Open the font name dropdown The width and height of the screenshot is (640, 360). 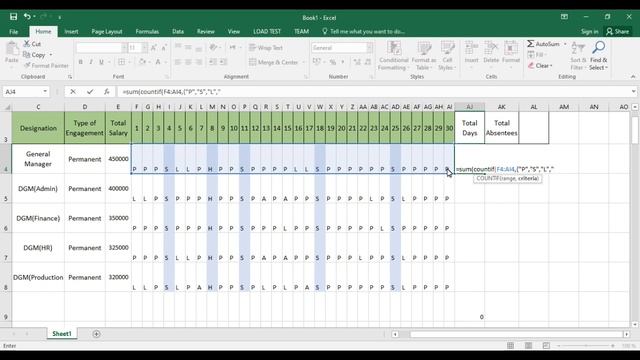tap(124, 48)
